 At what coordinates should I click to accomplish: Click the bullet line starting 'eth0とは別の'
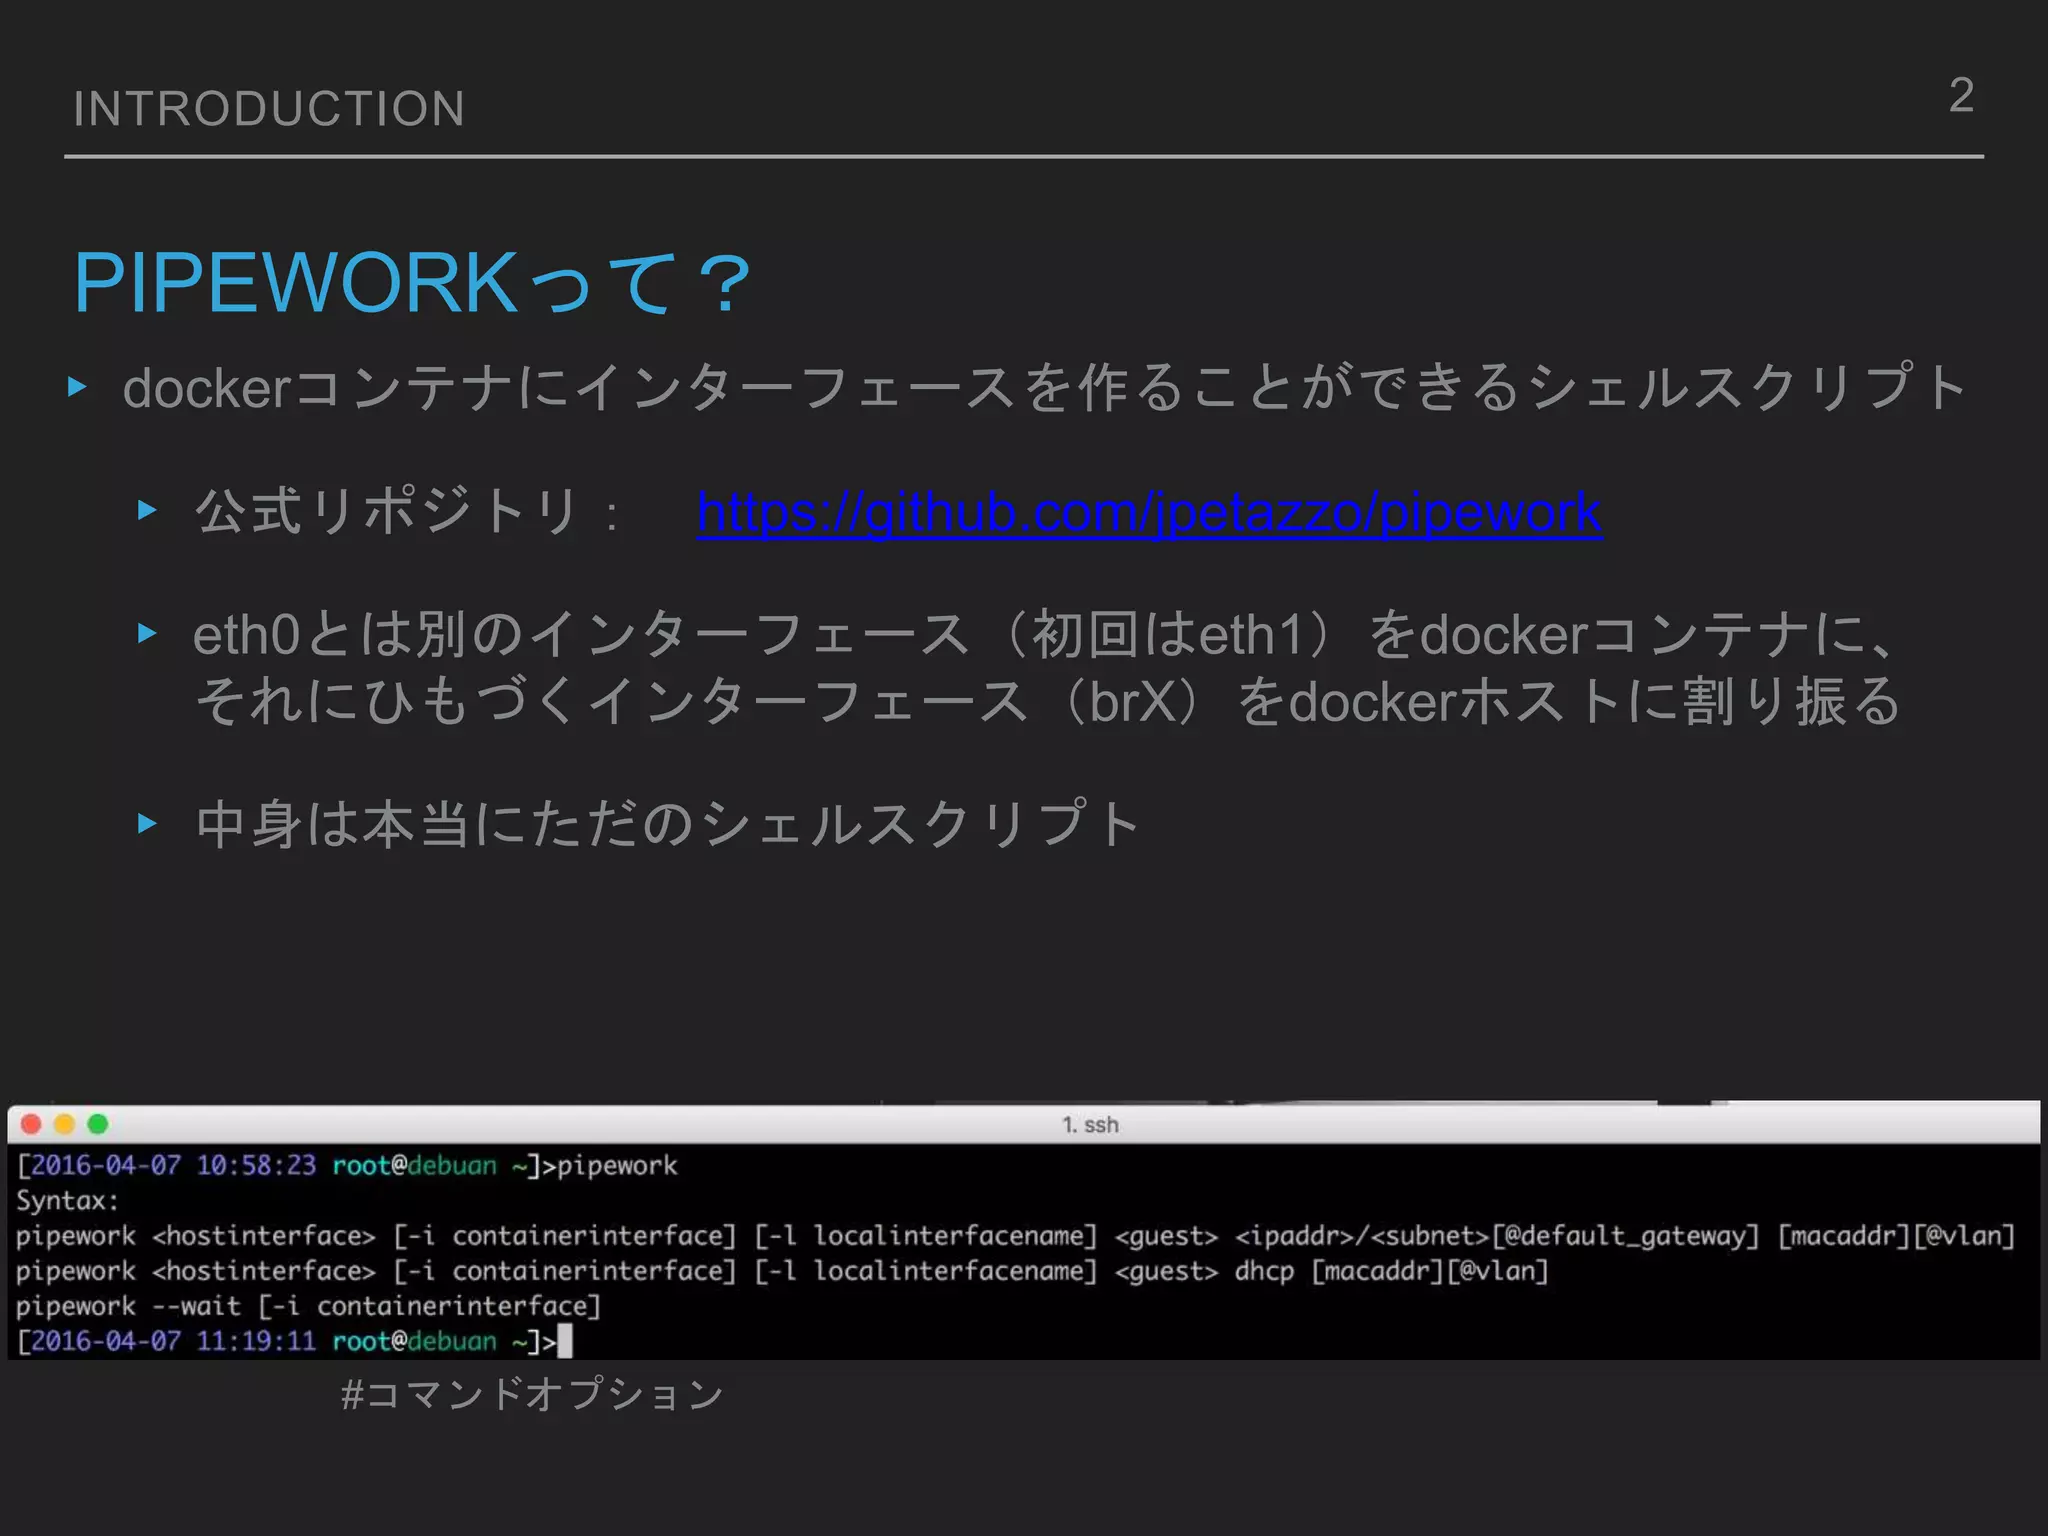point(1044,634)
